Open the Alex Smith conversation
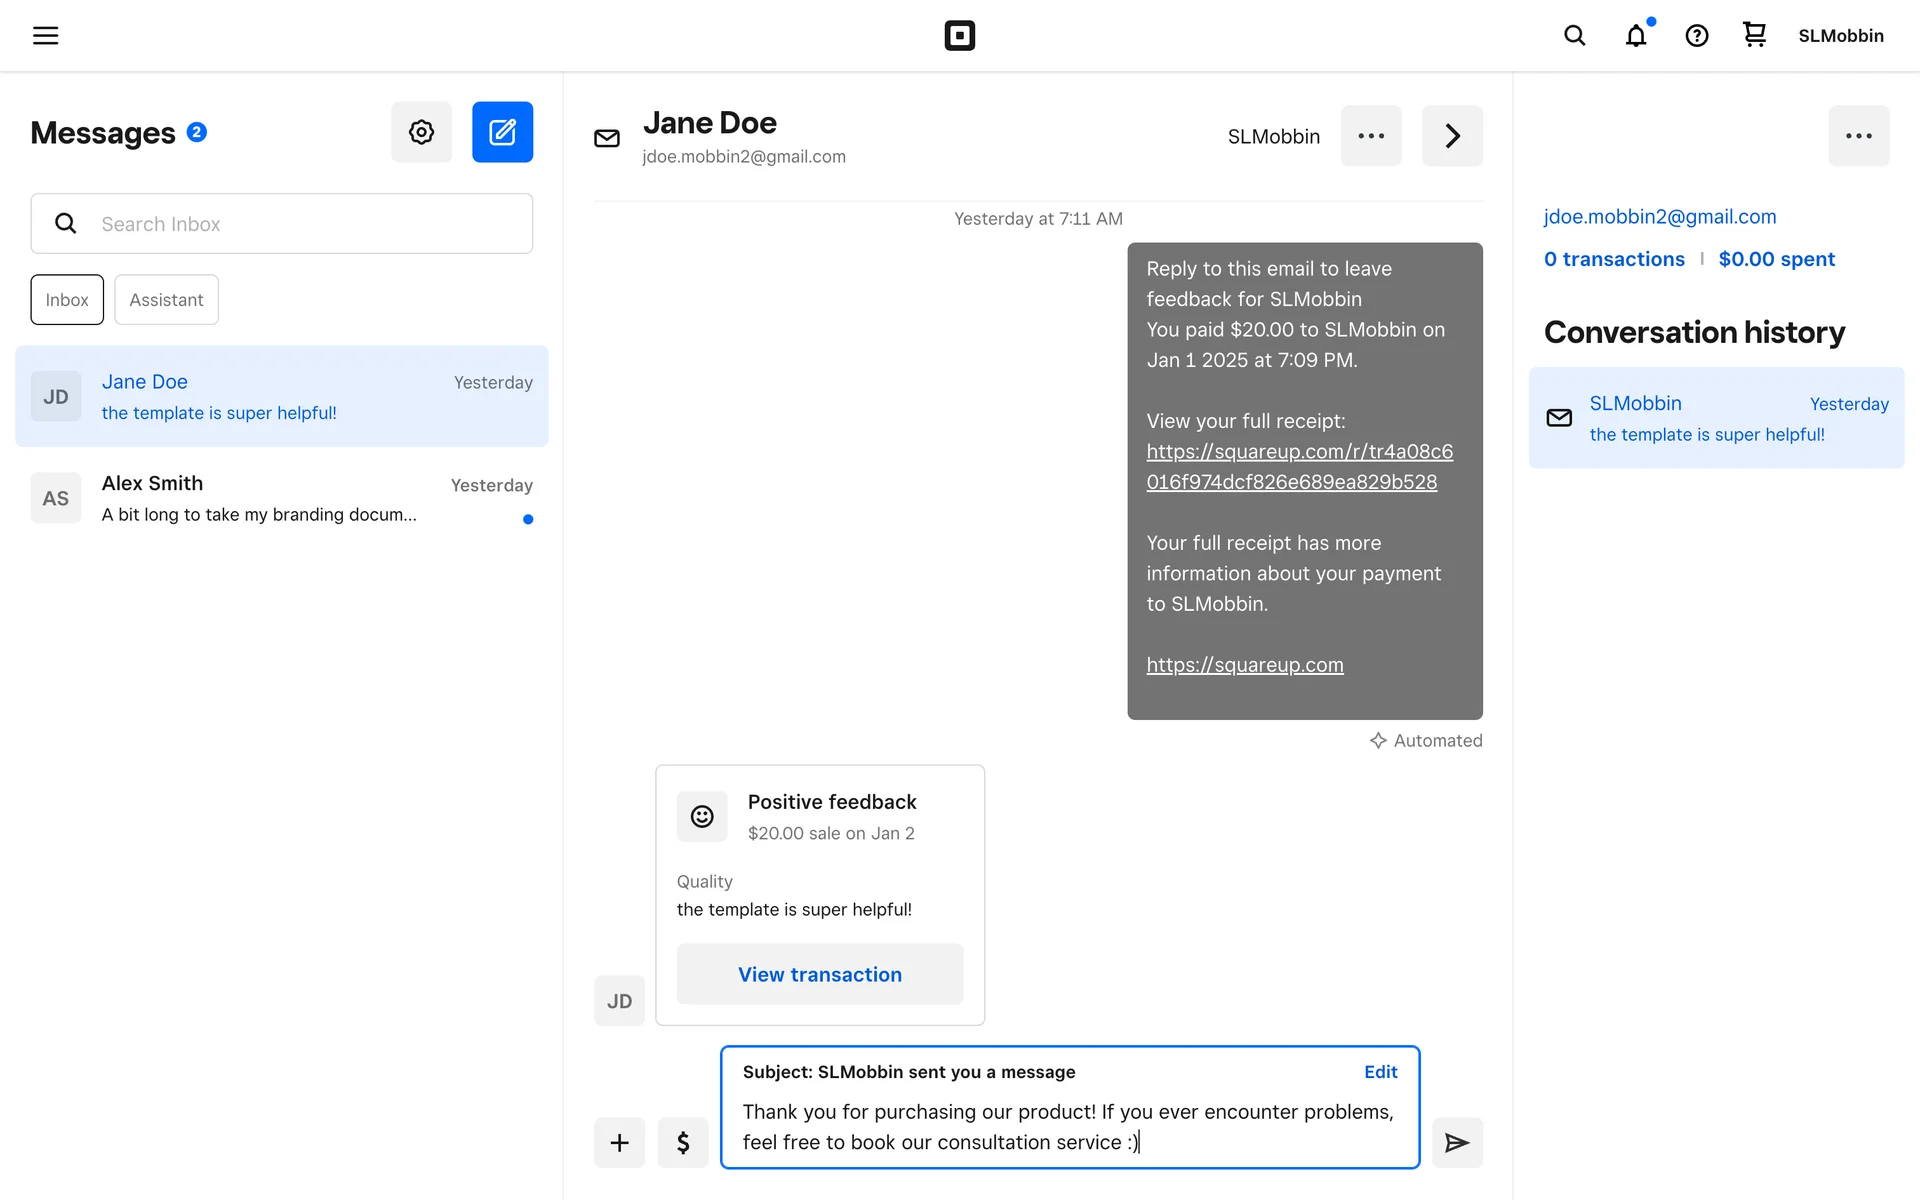This screenshot has height=1200, width=1920. (282, 498)
